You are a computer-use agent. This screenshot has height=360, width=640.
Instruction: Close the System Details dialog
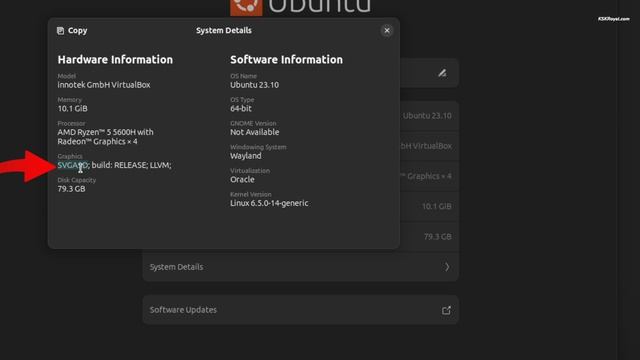point(387,31)
